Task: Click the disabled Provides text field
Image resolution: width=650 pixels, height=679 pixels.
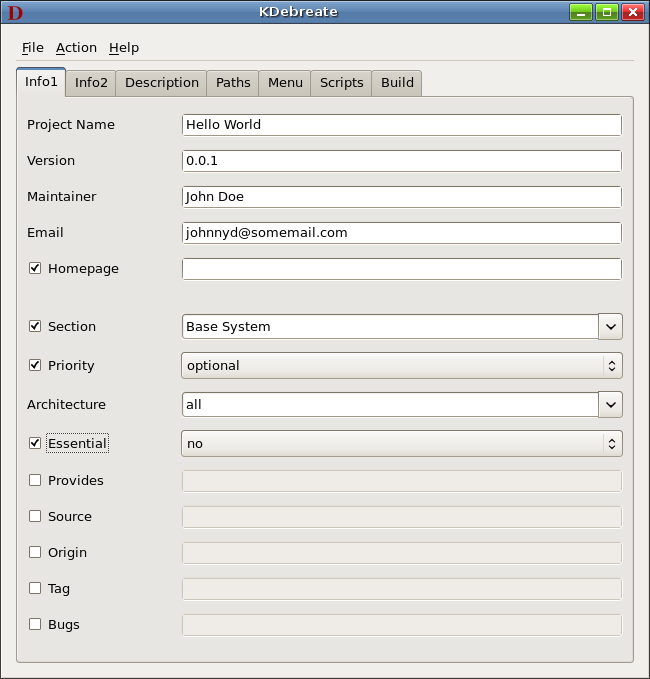Action: tap(402, 481)
